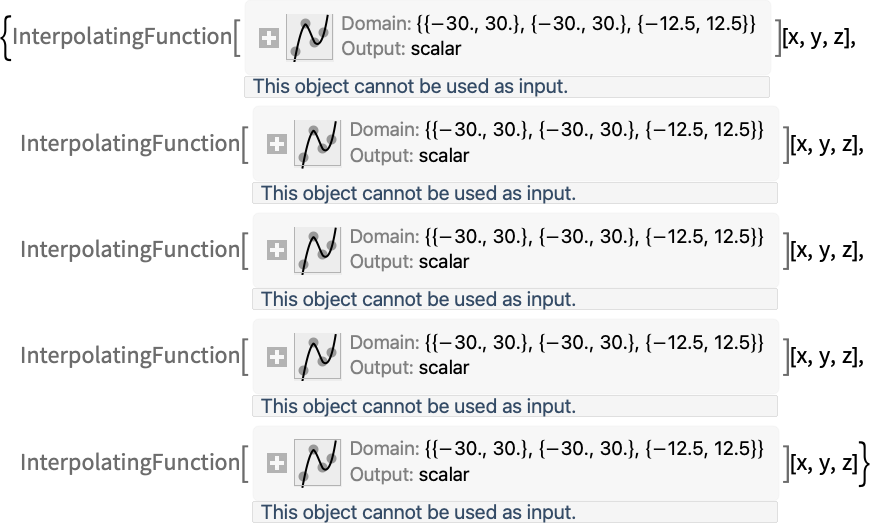The image size is (873, 527).
Task: Select the second 'cannot be used as input' bar
Action: [515, 193]
